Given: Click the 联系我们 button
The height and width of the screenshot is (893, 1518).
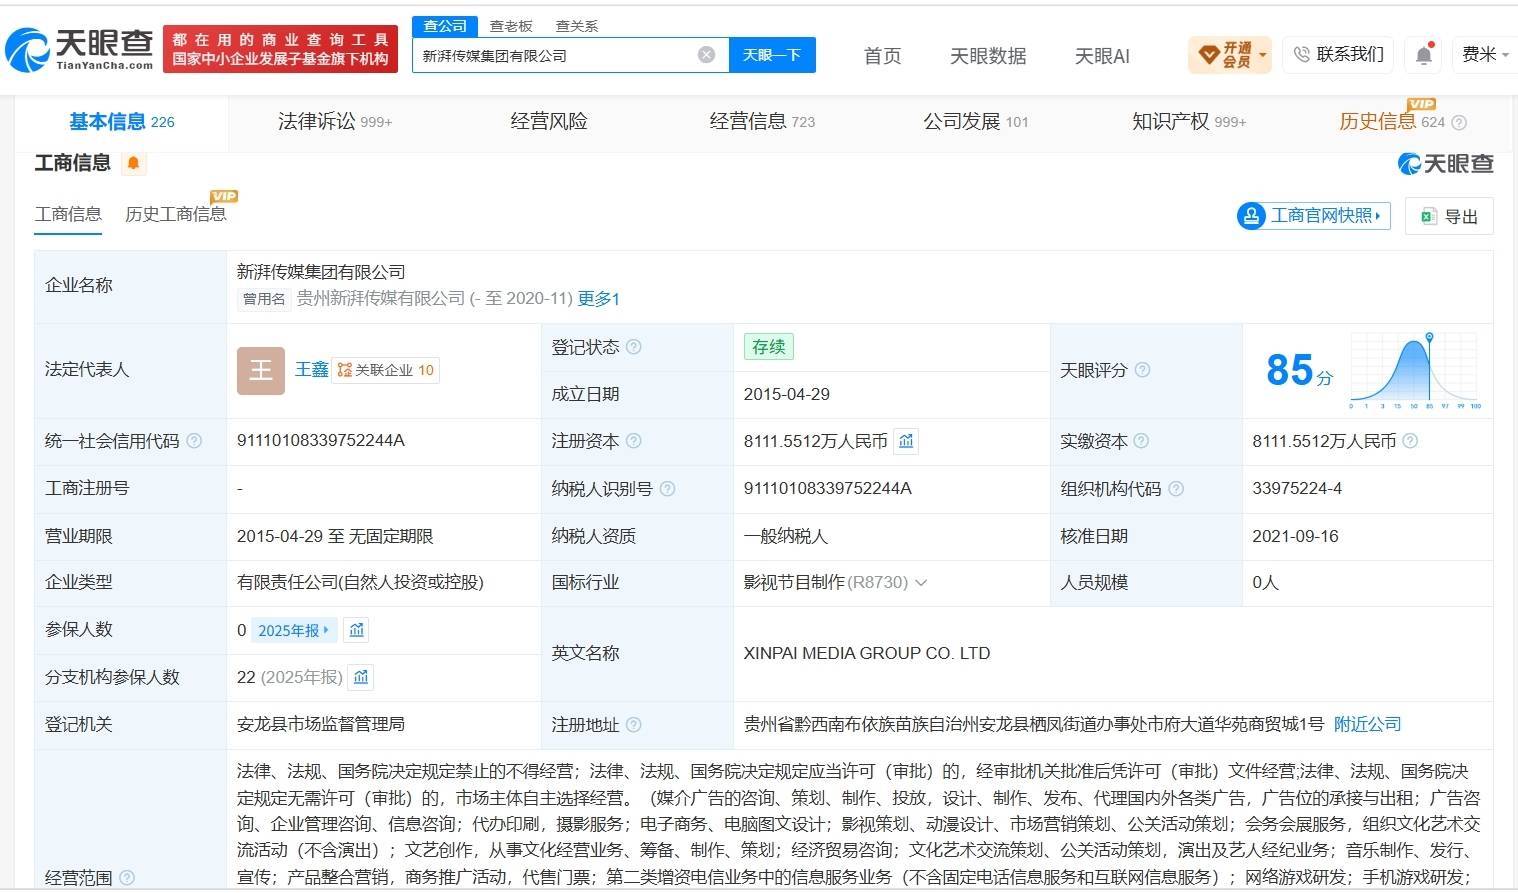Looking at the screenshot, I should point(1340,55).
